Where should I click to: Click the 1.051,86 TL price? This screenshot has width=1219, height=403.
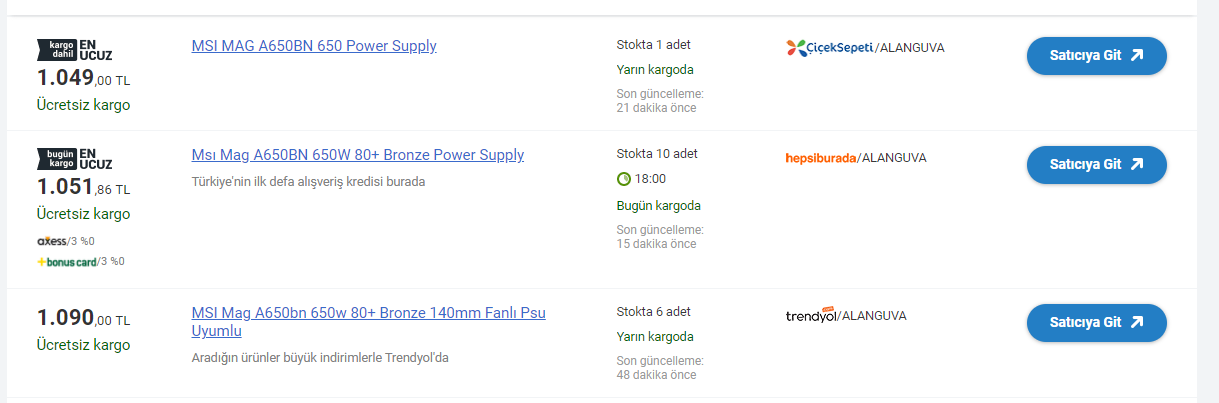tap(84, 187)
